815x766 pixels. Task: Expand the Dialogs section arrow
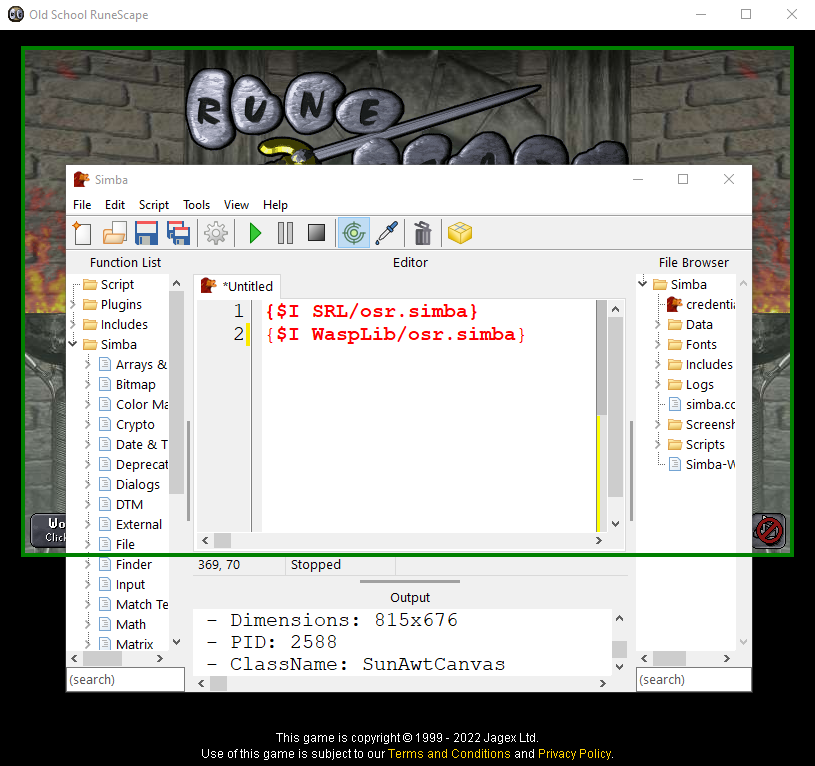pos(88,484)
